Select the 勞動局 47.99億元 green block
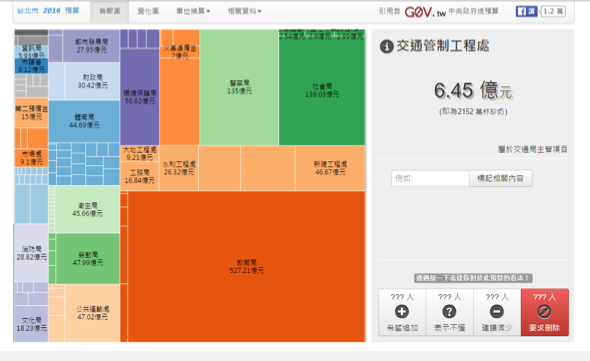The image size is (590, 361). pyautogui.click(x=88, y=259)
